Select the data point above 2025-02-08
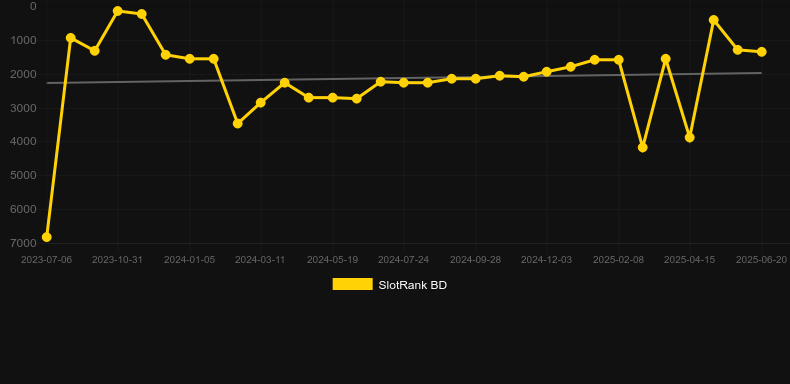The image size is (790, 384). pyautogui.click(x=618, y=60)
